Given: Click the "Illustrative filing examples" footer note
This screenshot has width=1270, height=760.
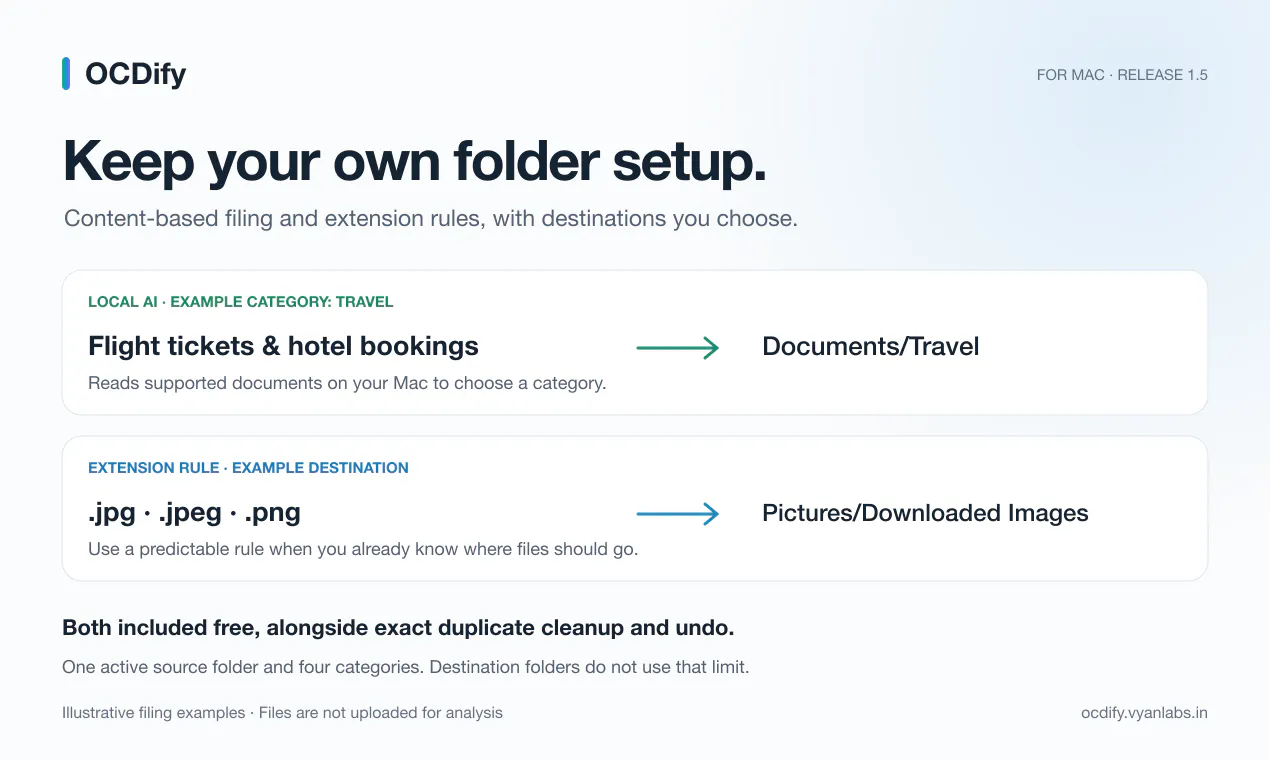Looking at the screenshot, I should coord(282,713).
